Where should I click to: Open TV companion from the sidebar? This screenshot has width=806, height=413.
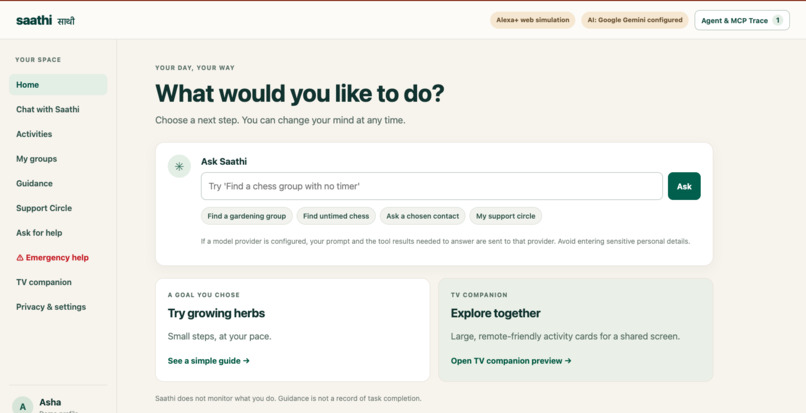coord(58,282)
